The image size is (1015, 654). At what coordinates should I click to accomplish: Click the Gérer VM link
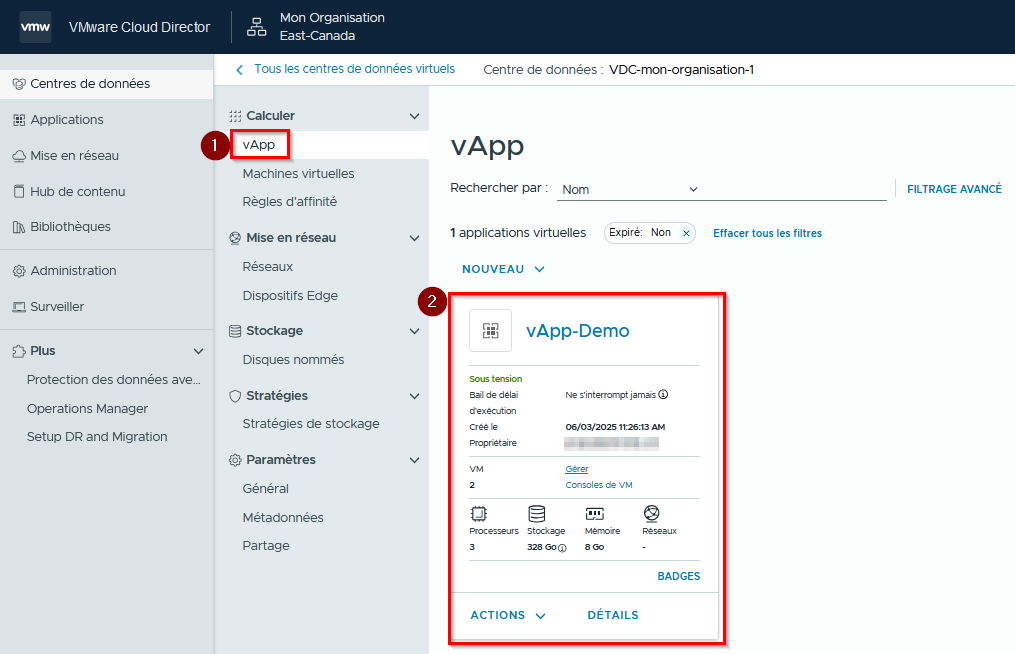[x=577, y=469]
